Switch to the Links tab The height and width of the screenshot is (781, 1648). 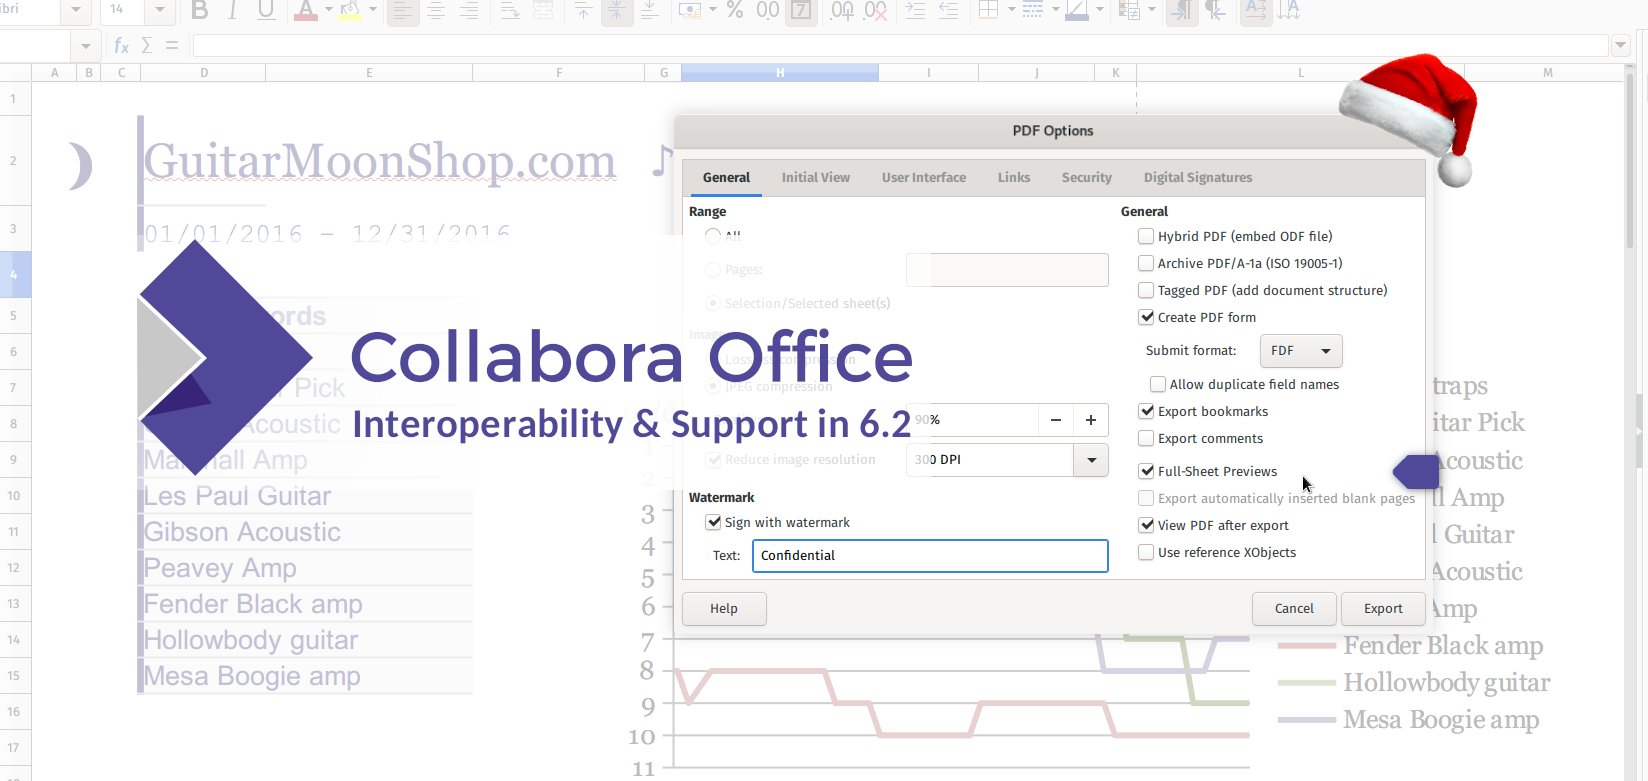[x=1014, y=177]
